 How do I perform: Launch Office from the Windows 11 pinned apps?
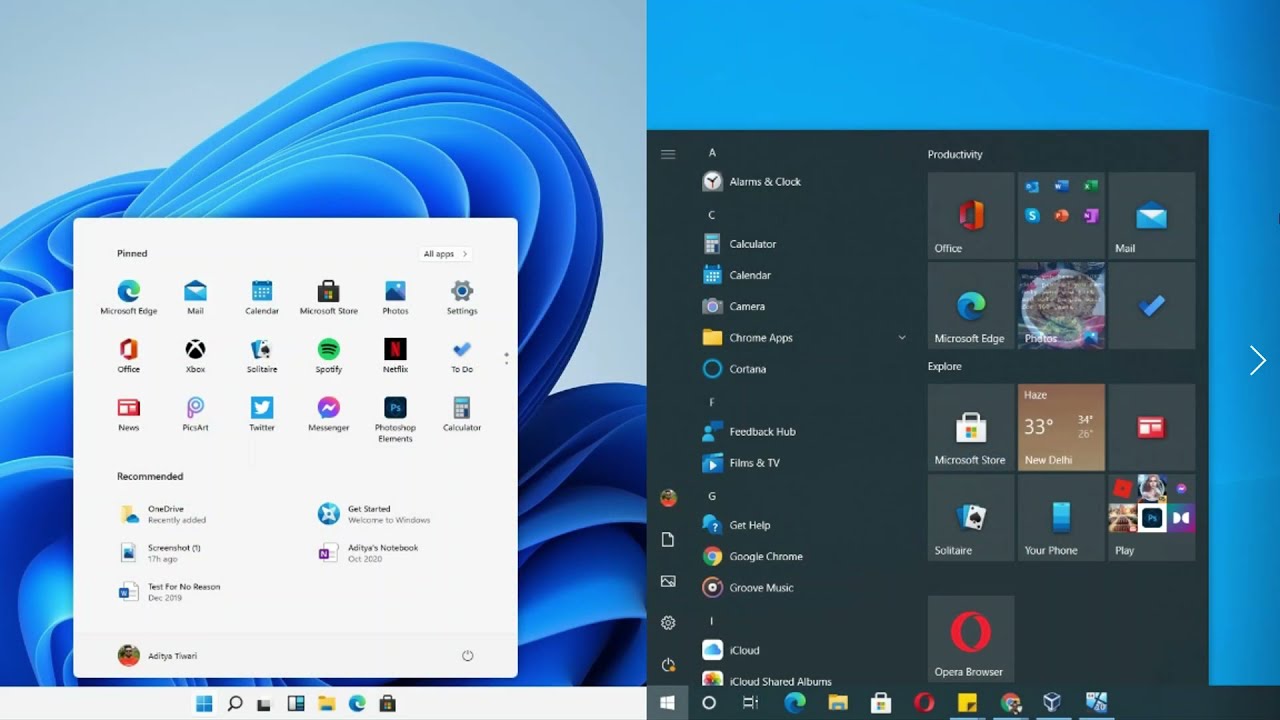click(x=129, y=355)
